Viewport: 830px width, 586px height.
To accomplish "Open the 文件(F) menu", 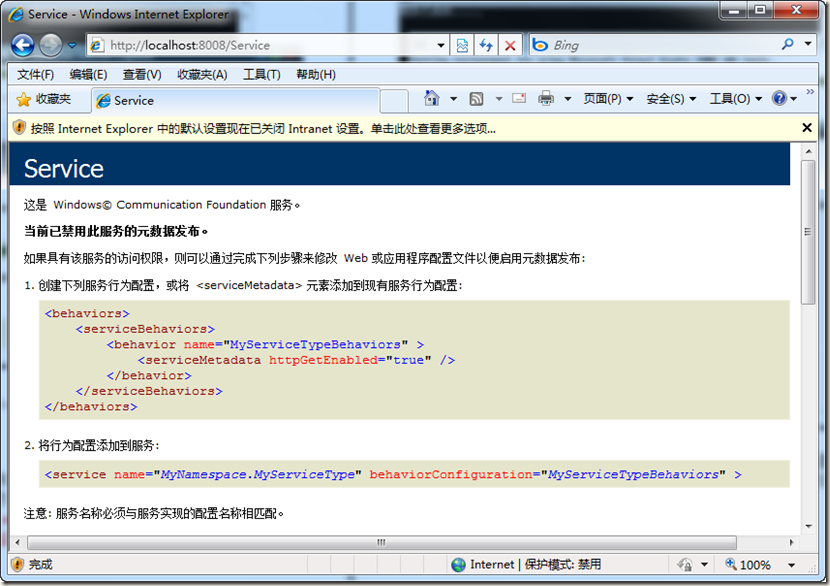I will coord(35,75).
